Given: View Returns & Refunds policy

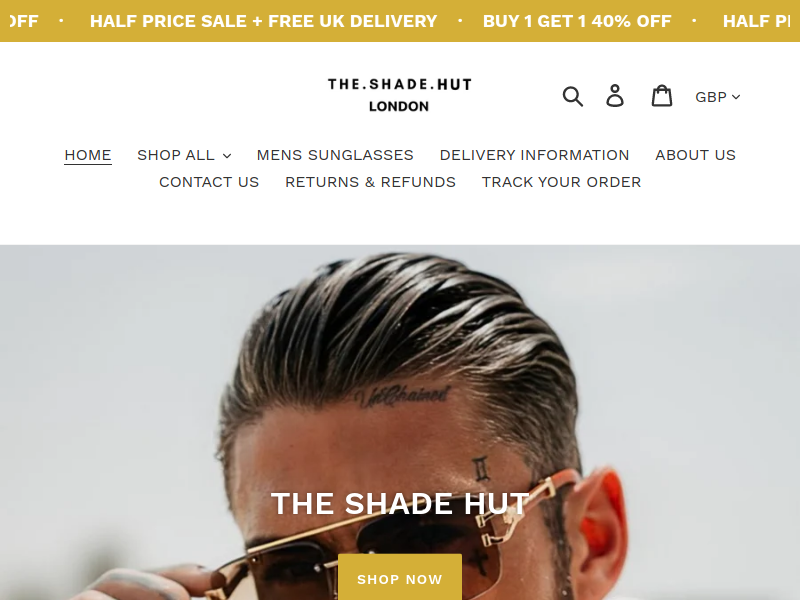Looking at the screenshot, I should pos(370,182).
